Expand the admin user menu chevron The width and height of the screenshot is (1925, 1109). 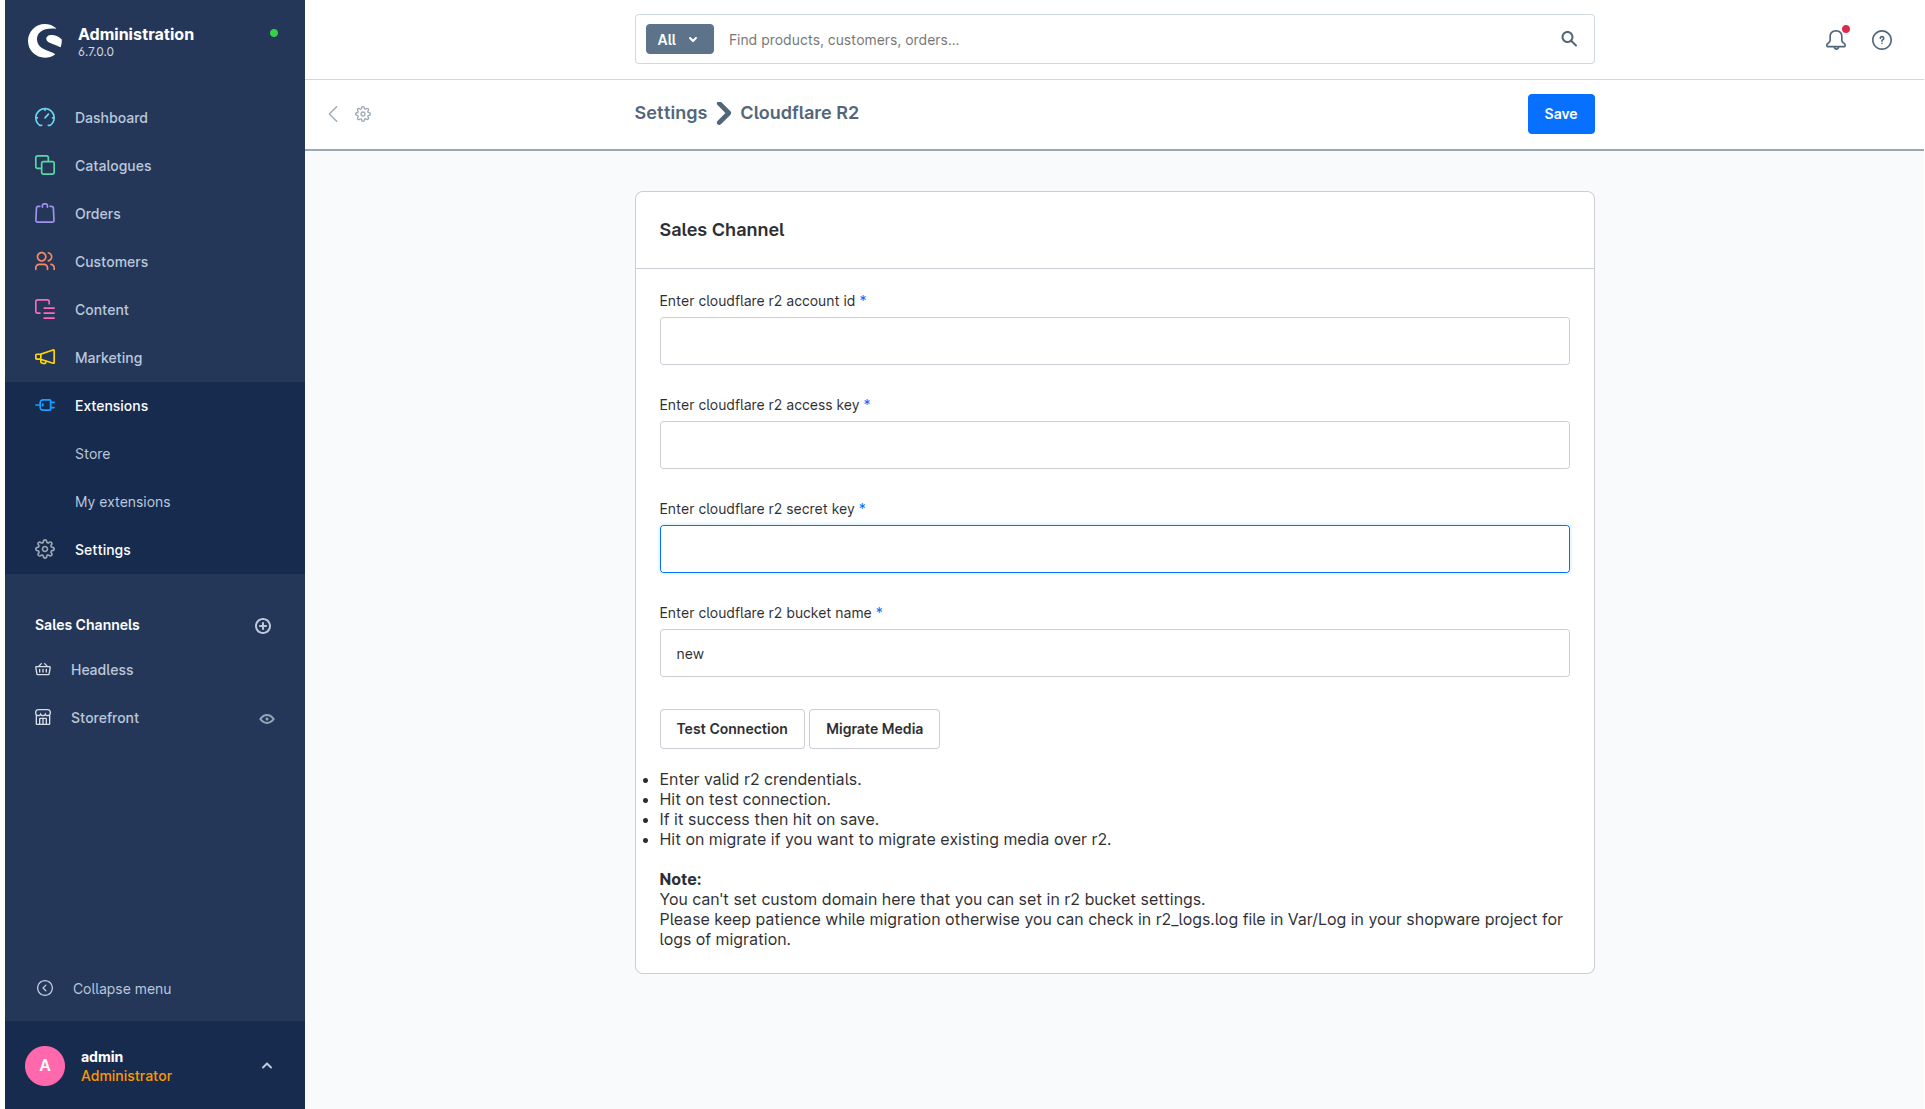click(x=267, y=1066)
